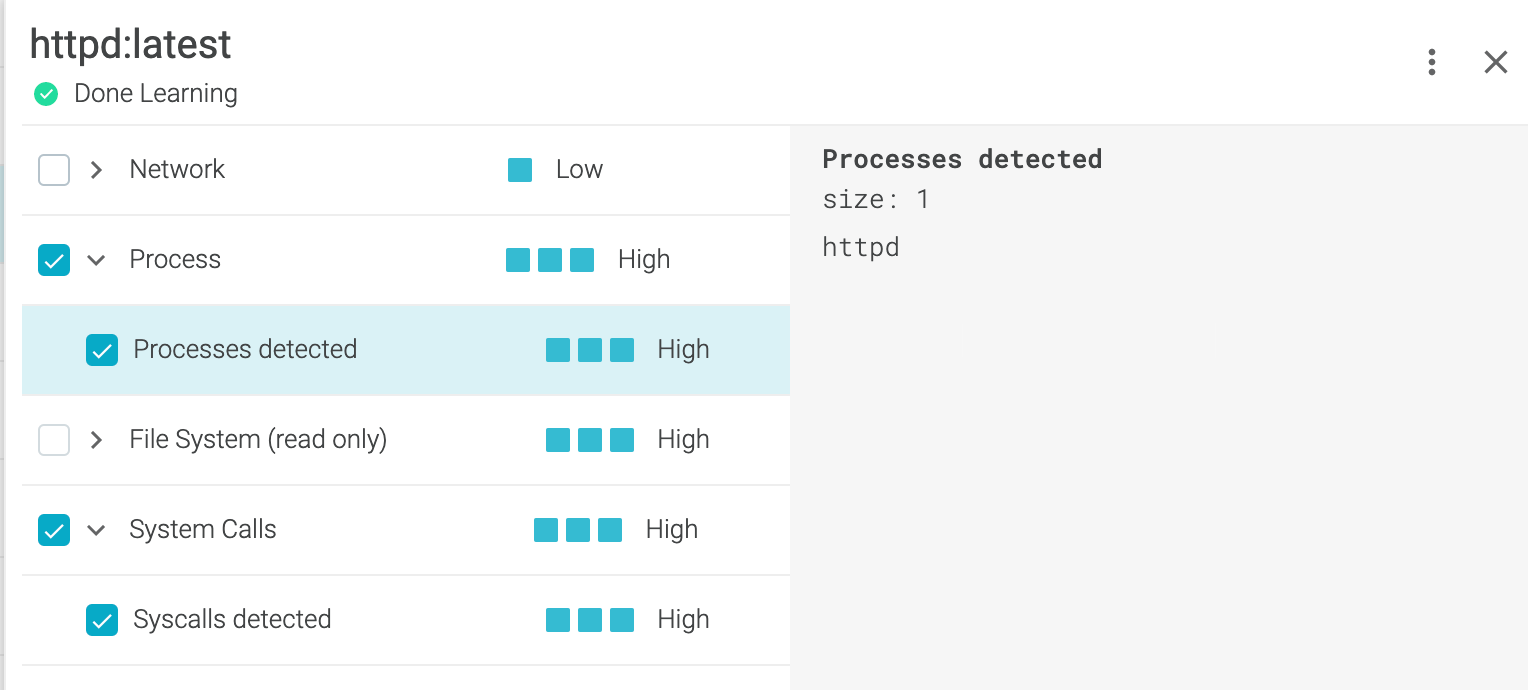Click the severity squares next to Processes detected
This screenshot has height=690, width=1536.
pos(590,350)
